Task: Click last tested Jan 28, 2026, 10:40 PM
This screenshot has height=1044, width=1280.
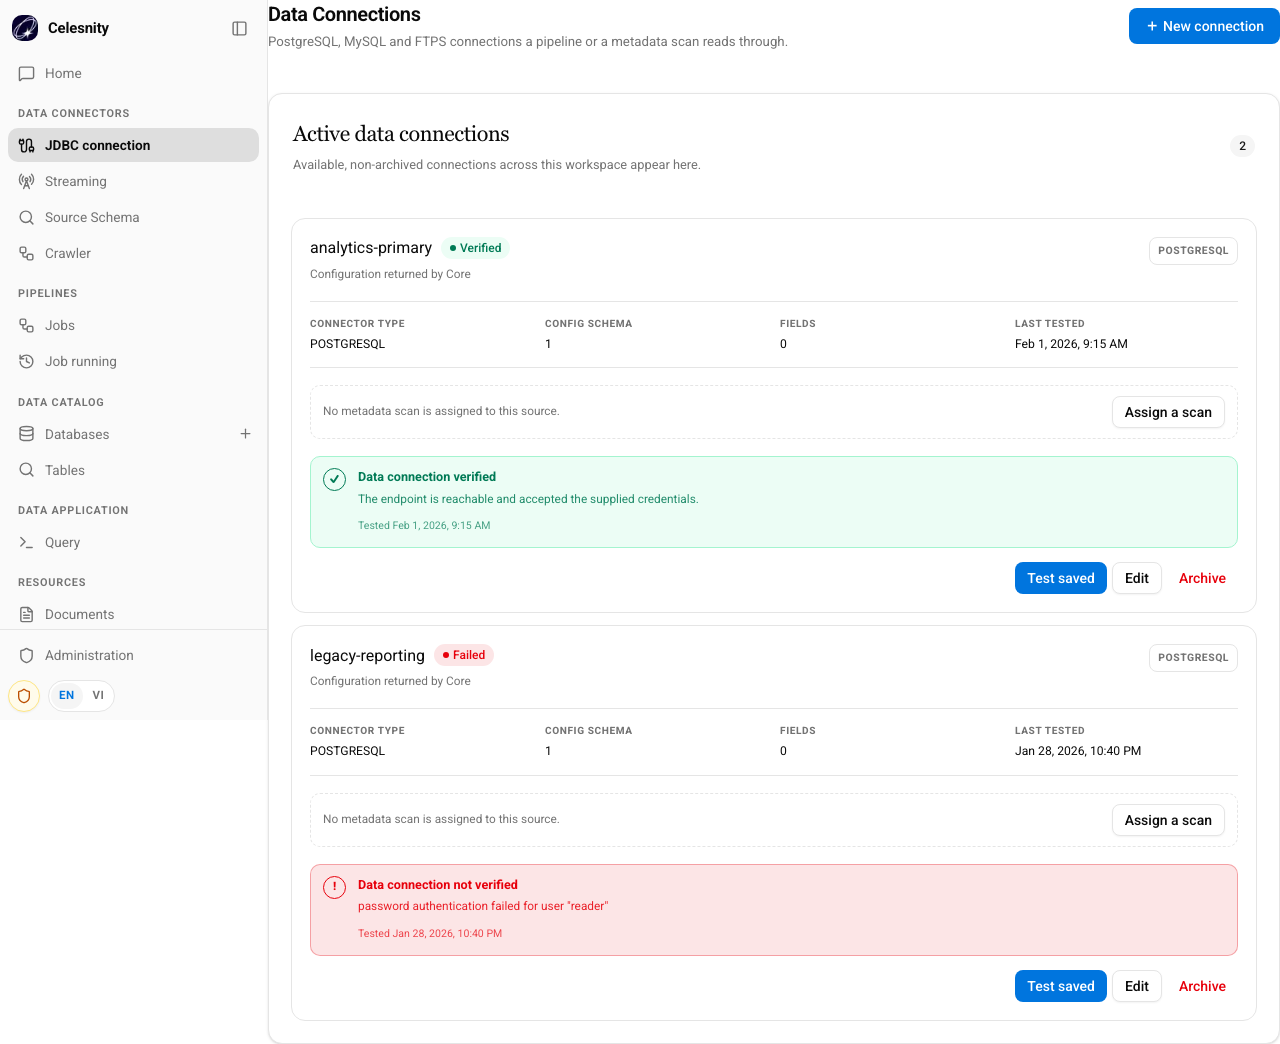Action: (1078, 751)
